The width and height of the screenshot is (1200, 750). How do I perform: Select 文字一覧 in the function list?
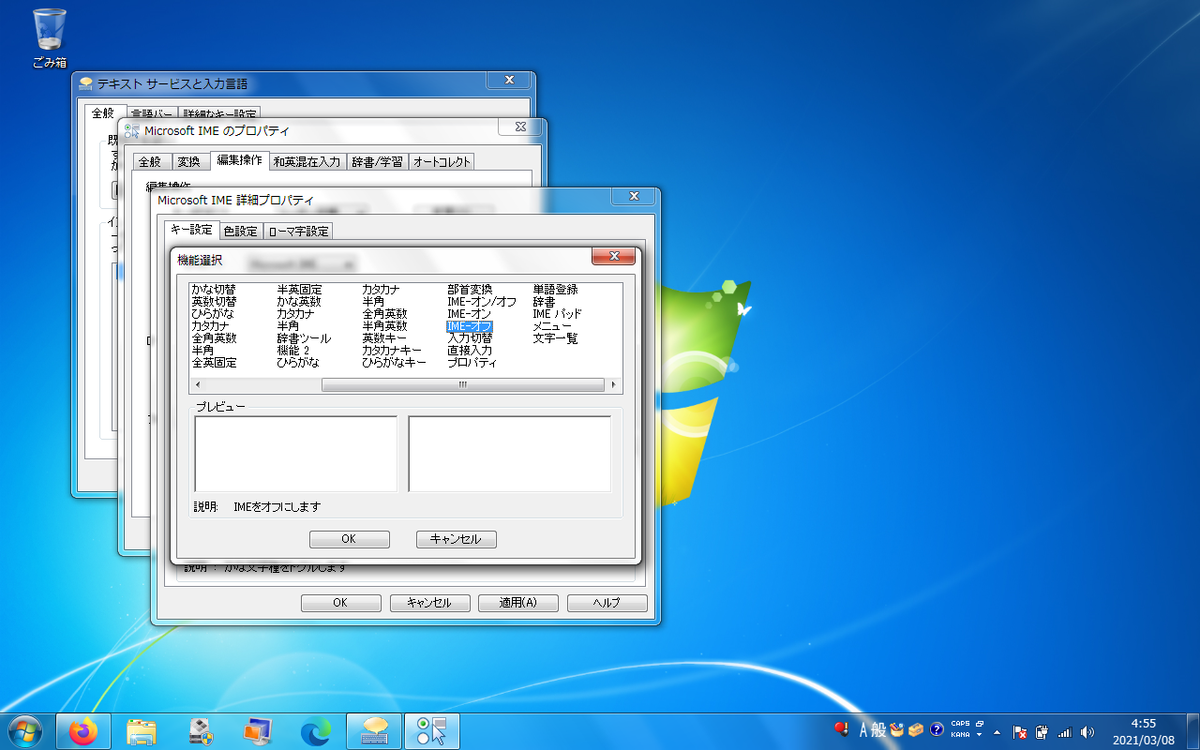[555, 339]
